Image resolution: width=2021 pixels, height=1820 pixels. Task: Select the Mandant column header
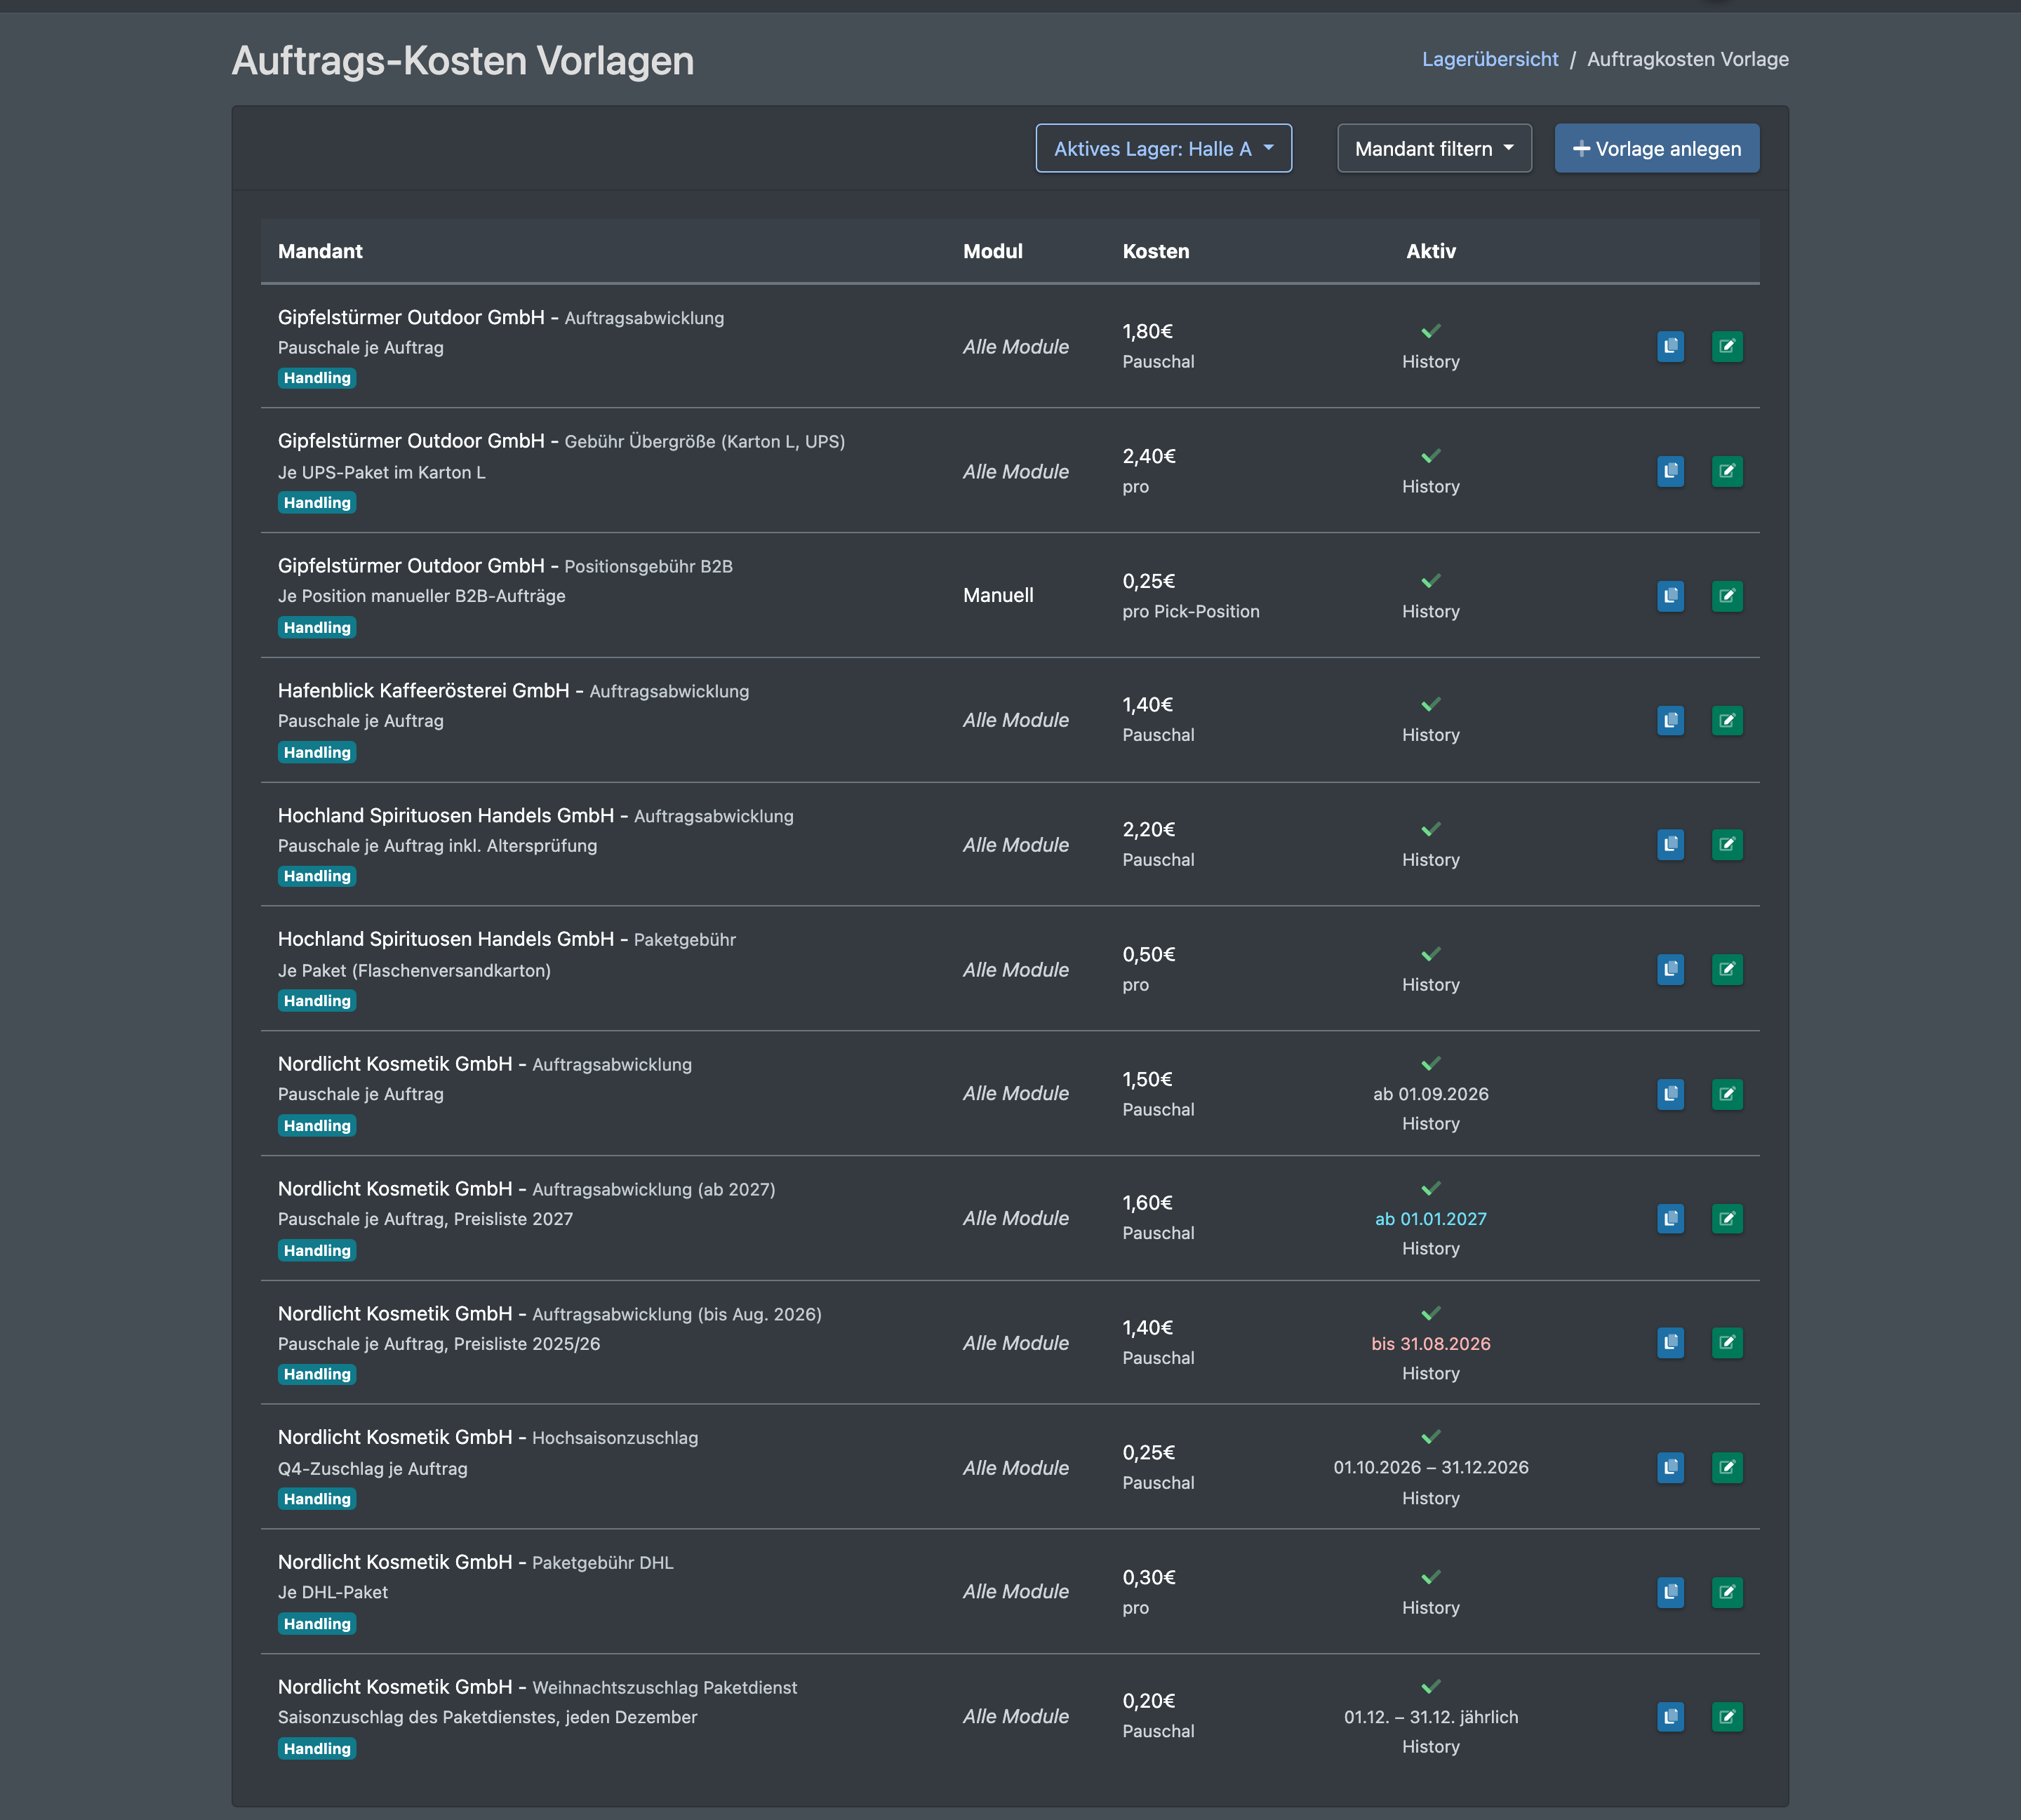pyautogui.click(x=320, y=251)
